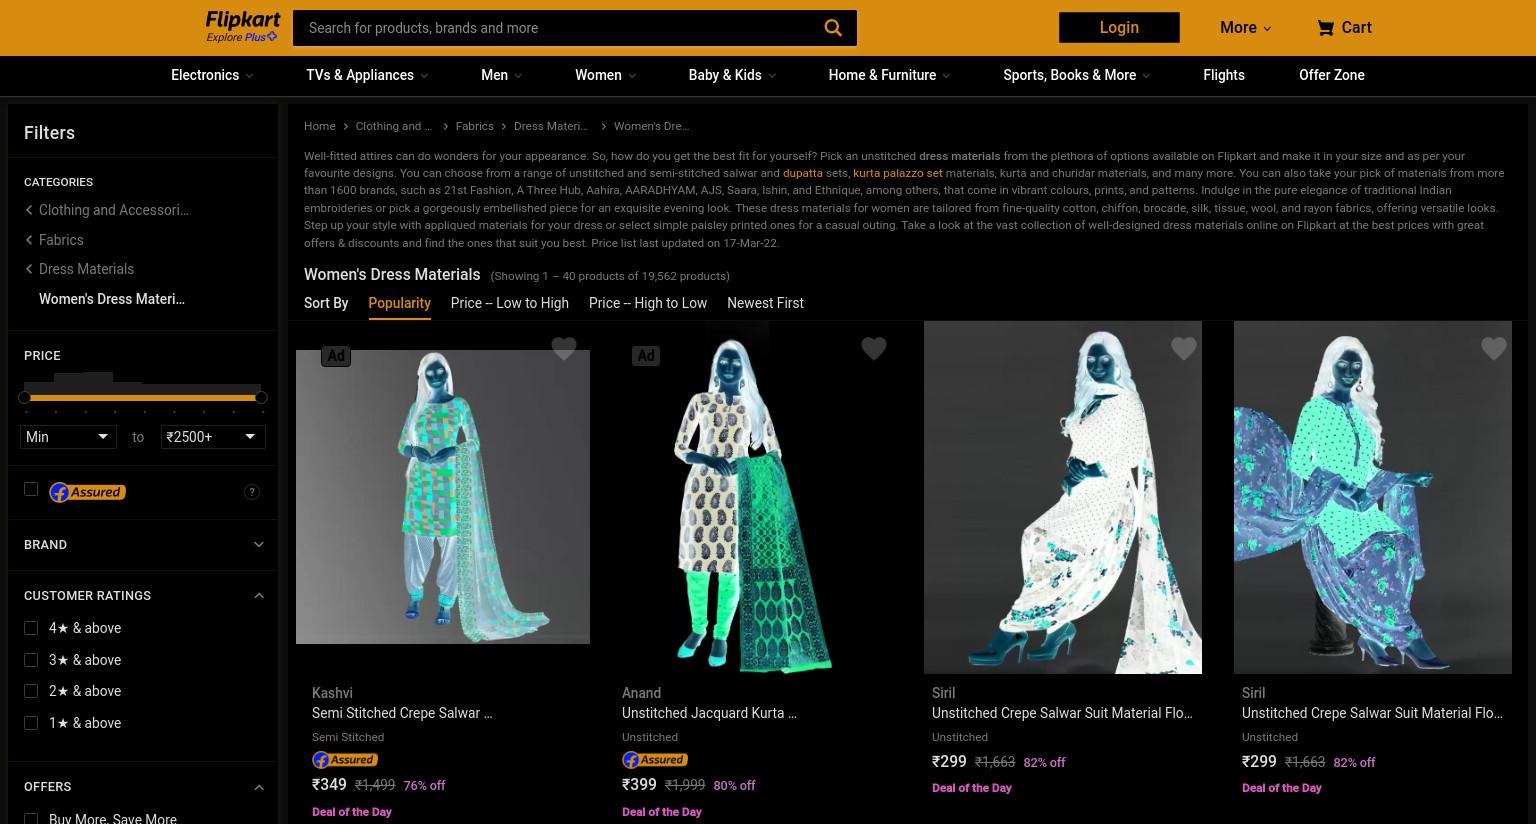Wishlist the Kashvi salwar product heart
1536x824 pixels.
564,348
